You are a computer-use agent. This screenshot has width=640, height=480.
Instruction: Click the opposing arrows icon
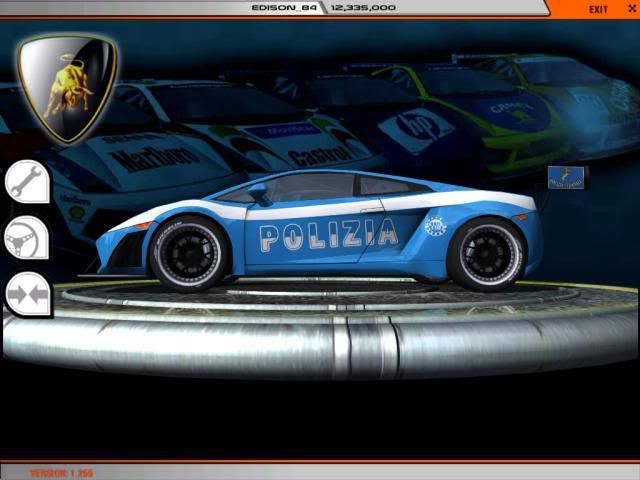(28, 294)
